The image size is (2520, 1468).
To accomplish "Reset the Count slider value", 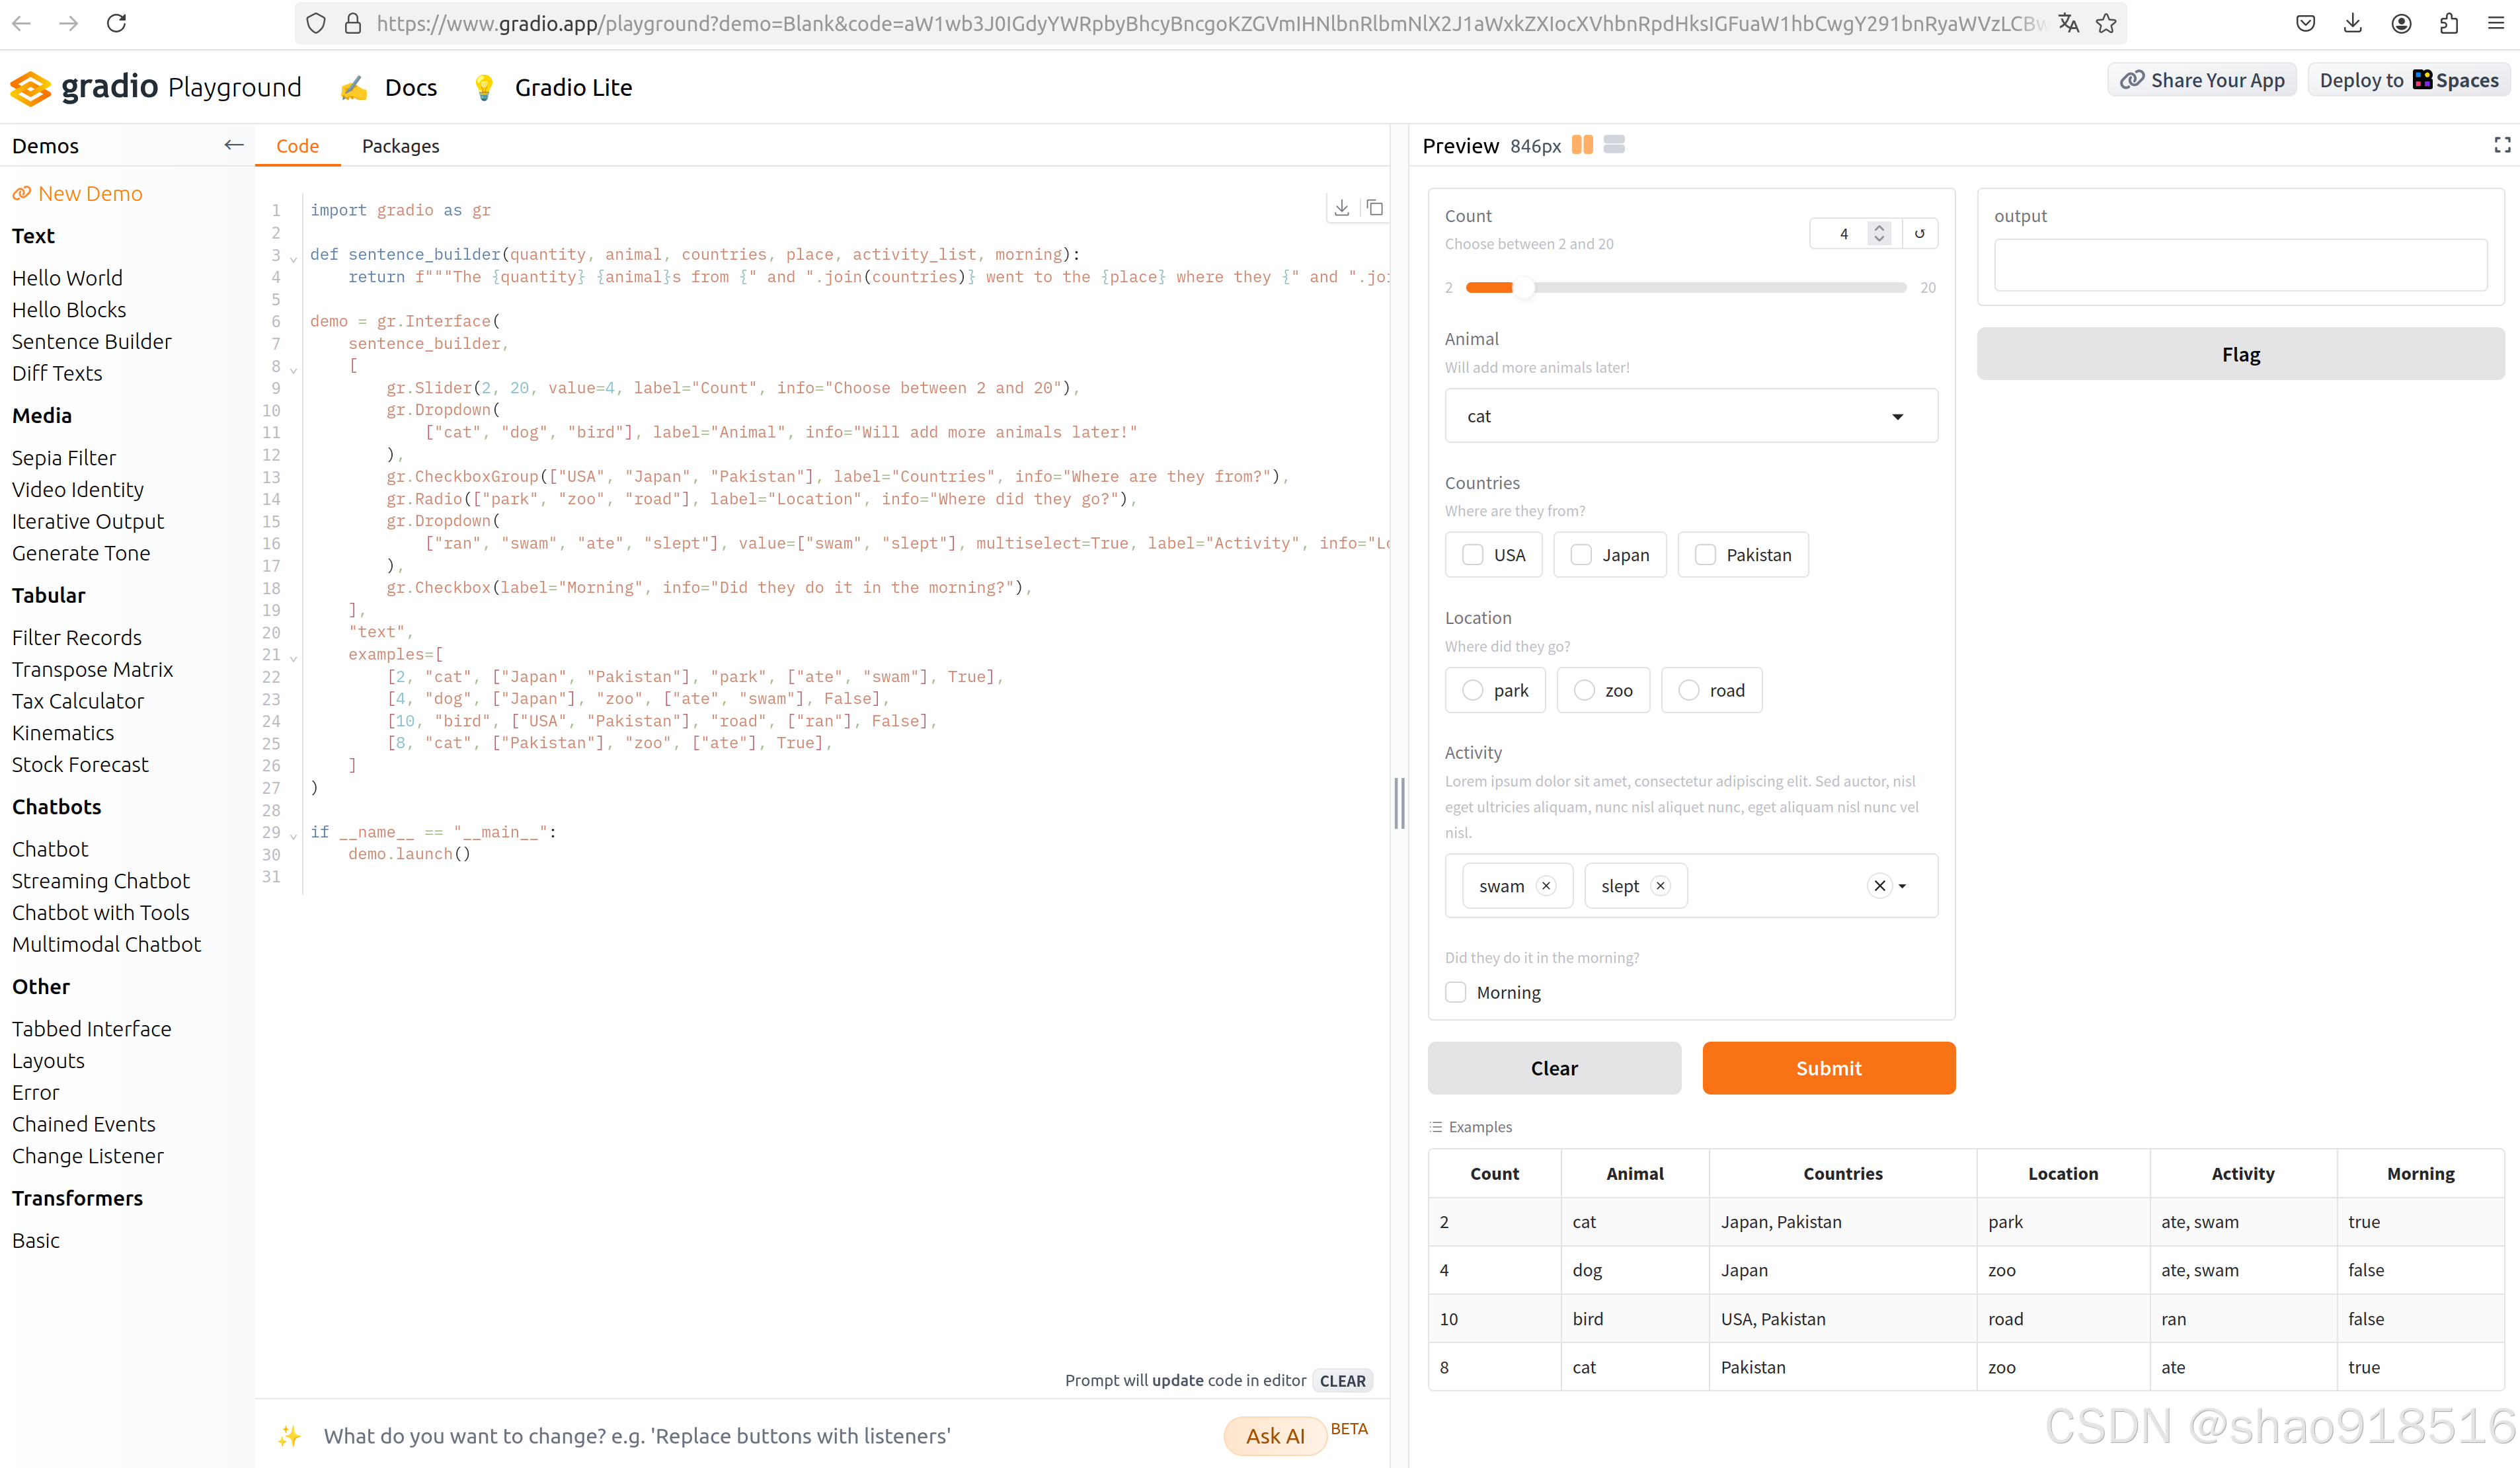I will [1919, 233].
